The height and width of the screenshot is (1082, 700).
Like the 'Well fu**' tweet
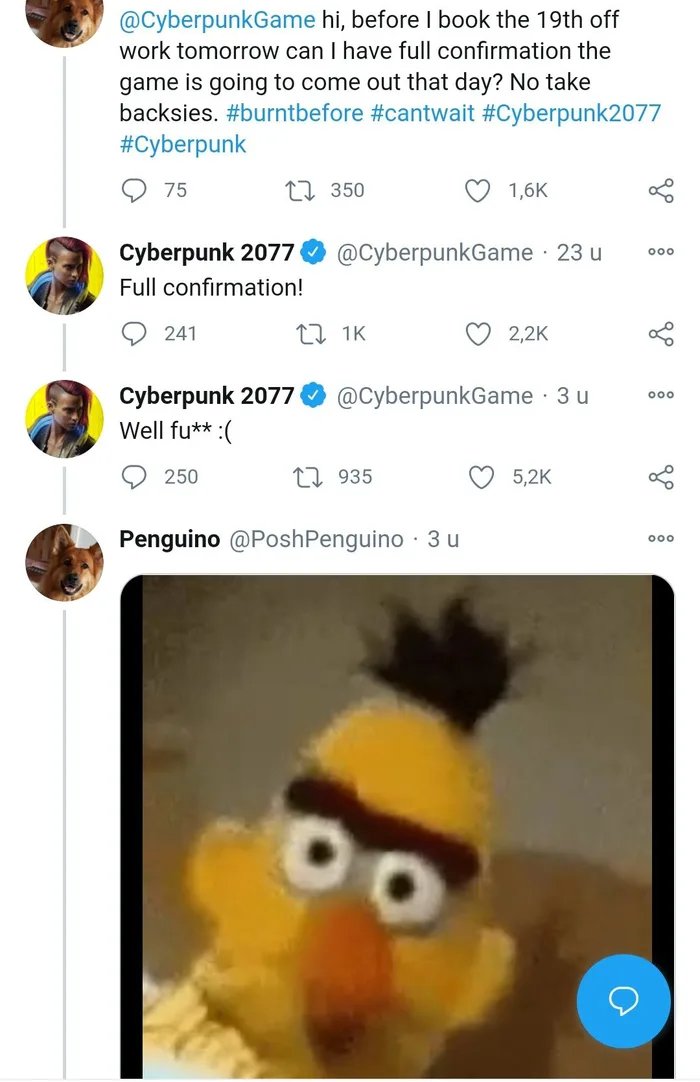[x=482, y=477]
